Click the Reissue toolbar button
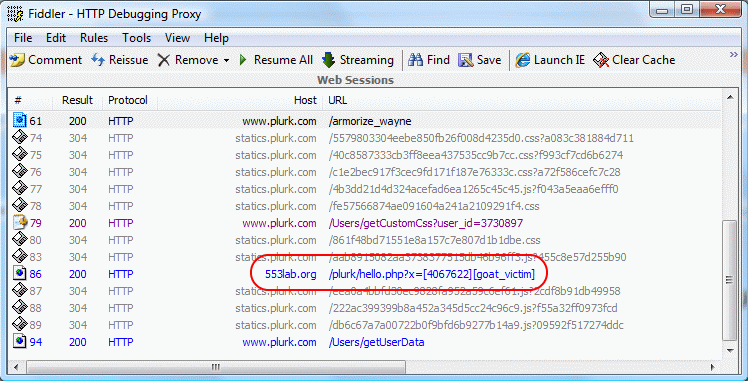Viewport: 748px width, 381px height. pos(119,60)
